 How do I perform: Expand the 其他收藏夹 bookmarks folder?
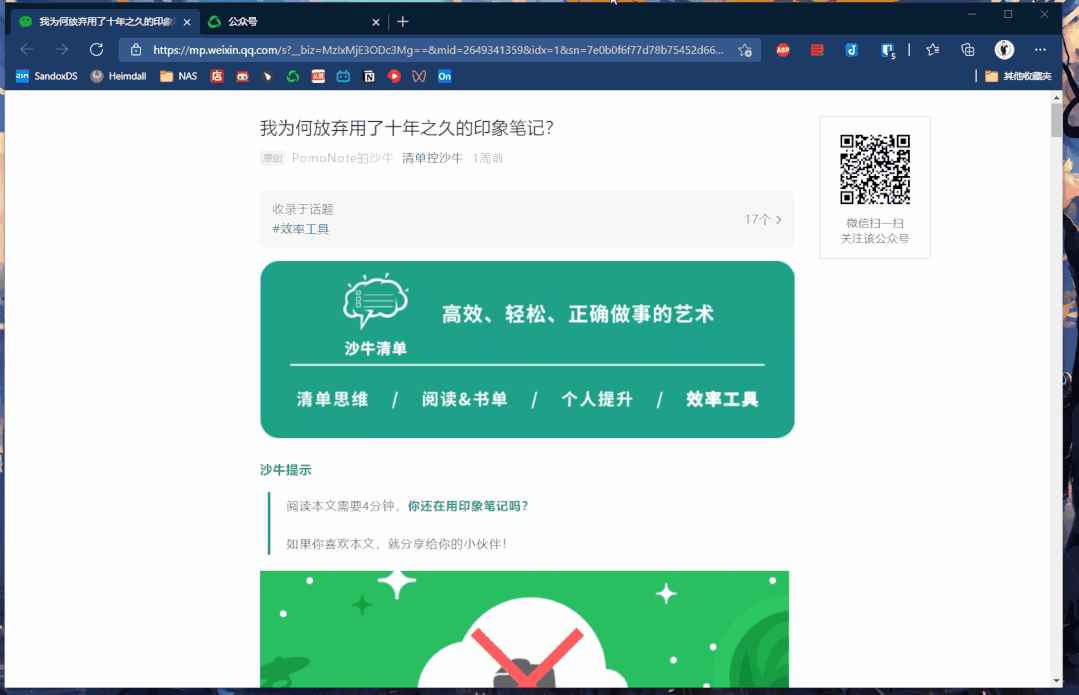1018,76
